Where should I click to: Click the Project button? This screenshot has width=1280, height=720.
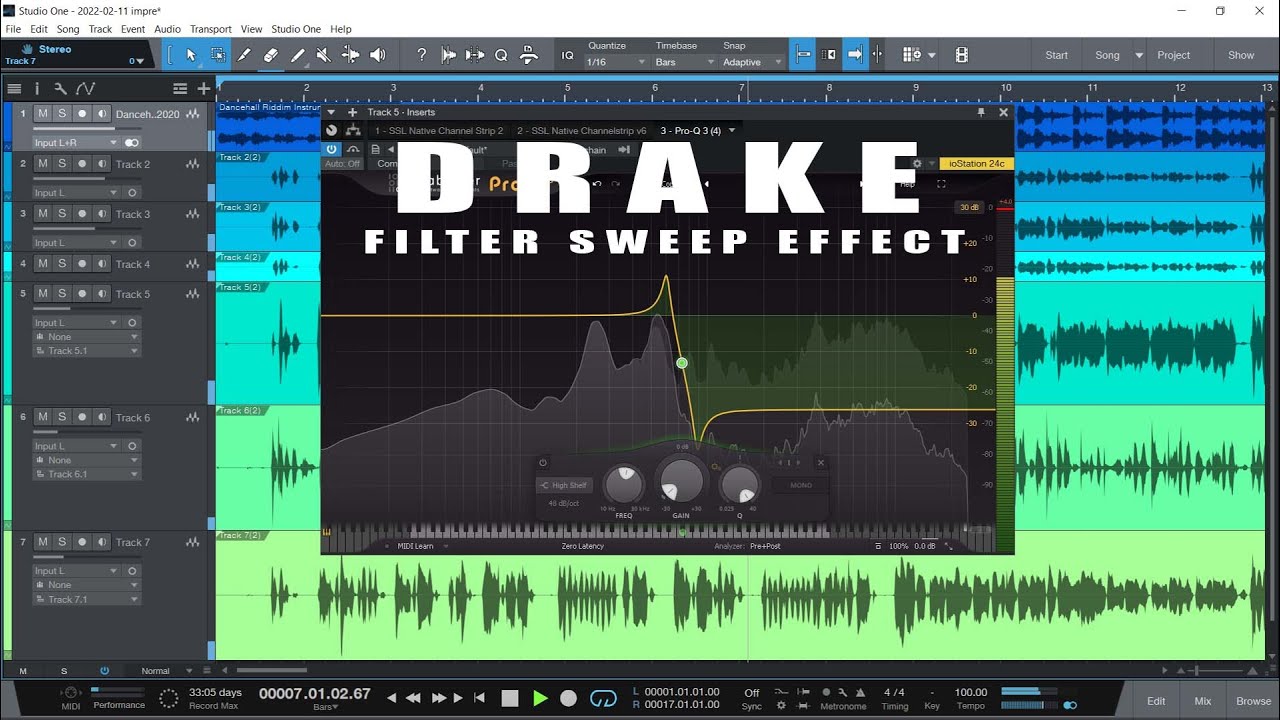pos(1174,55)
